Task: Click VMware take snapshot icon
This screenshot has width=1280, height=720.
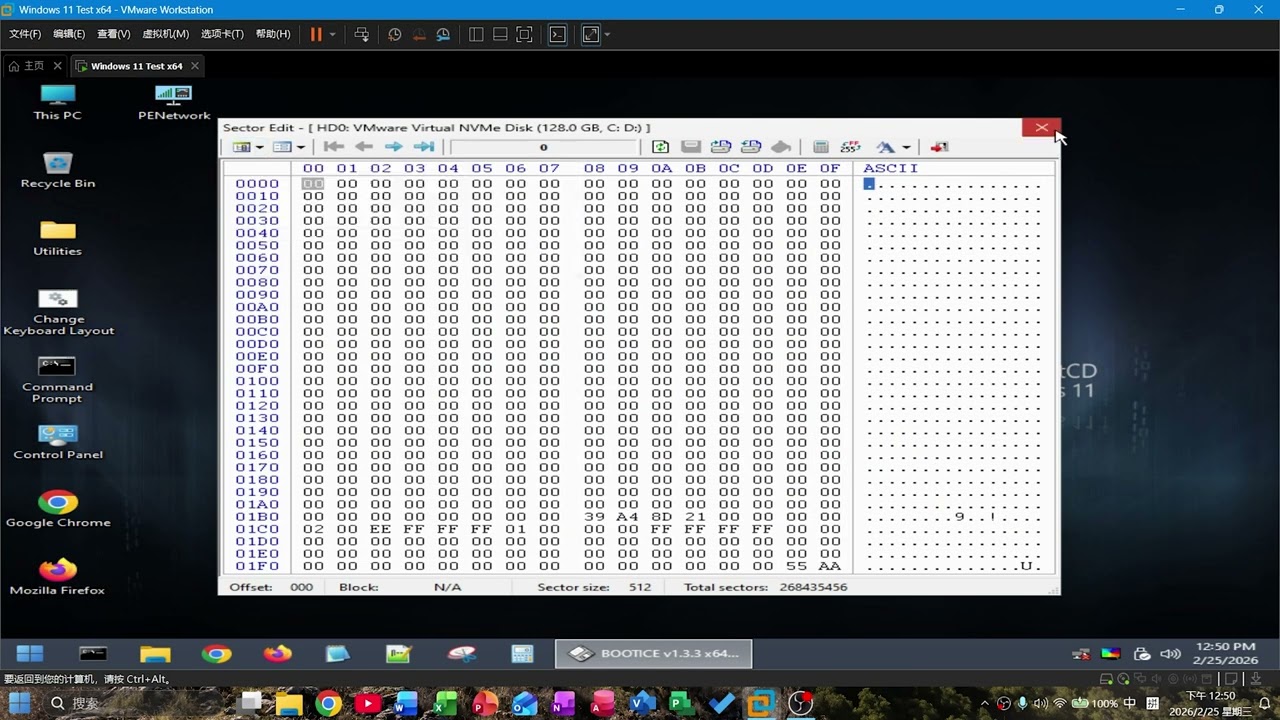Action: [395, 34]
